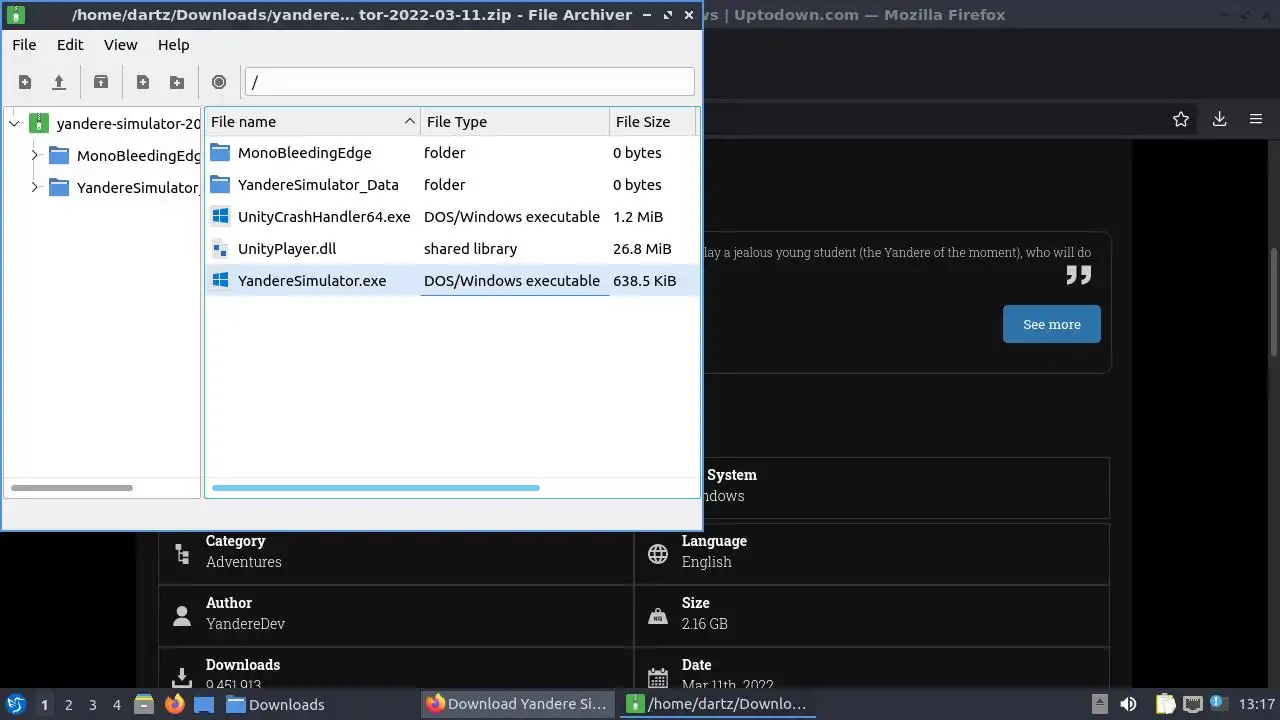
Task: Click the Add files toolbar icon
Action: point(143,82)
